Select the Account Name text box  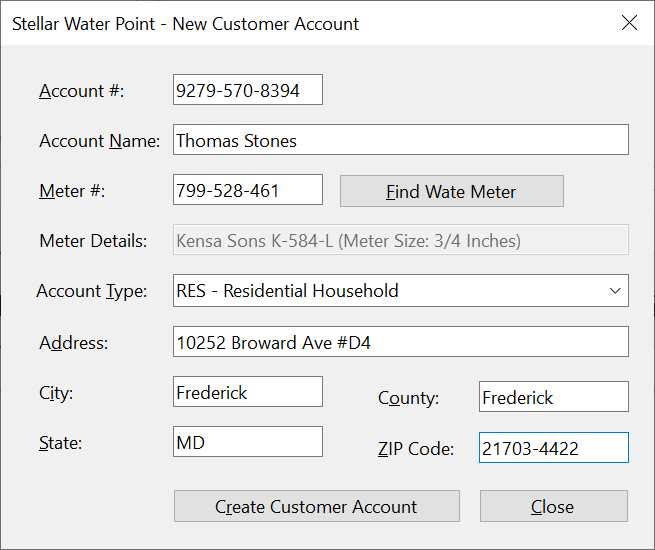coord(401,139)
